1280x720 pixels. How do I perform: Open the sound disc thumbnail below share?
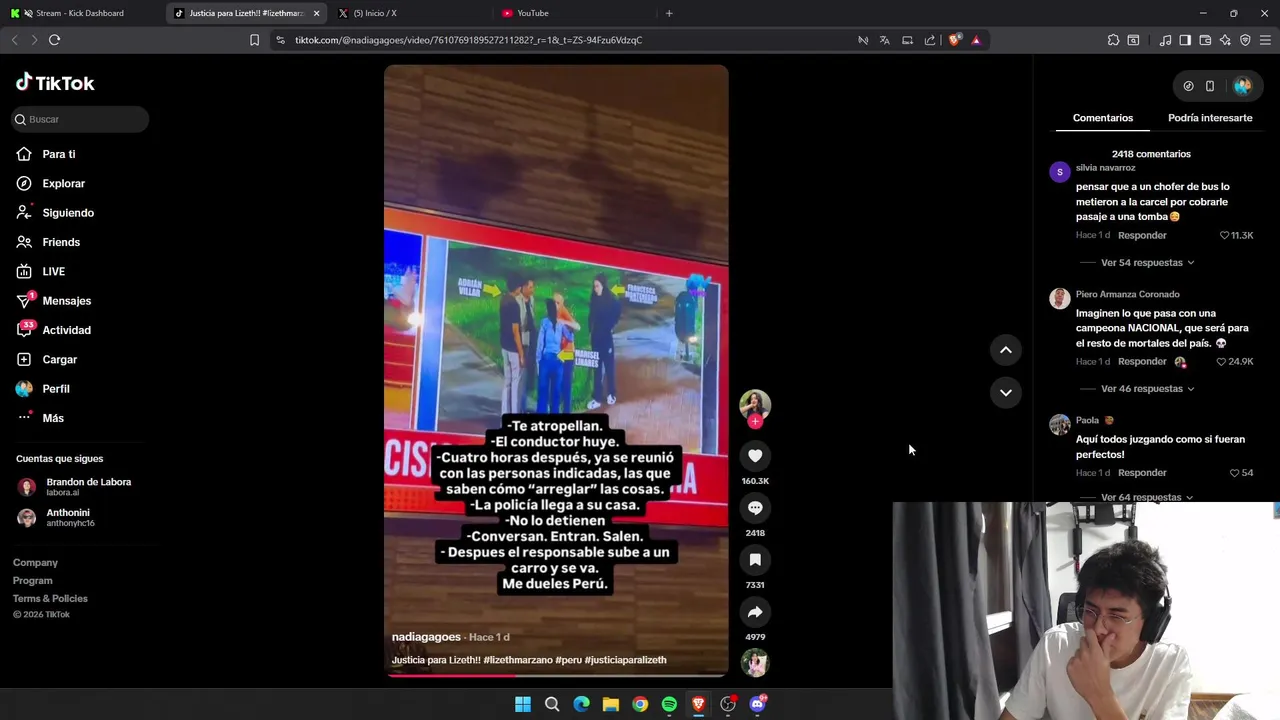click(755, 663)
